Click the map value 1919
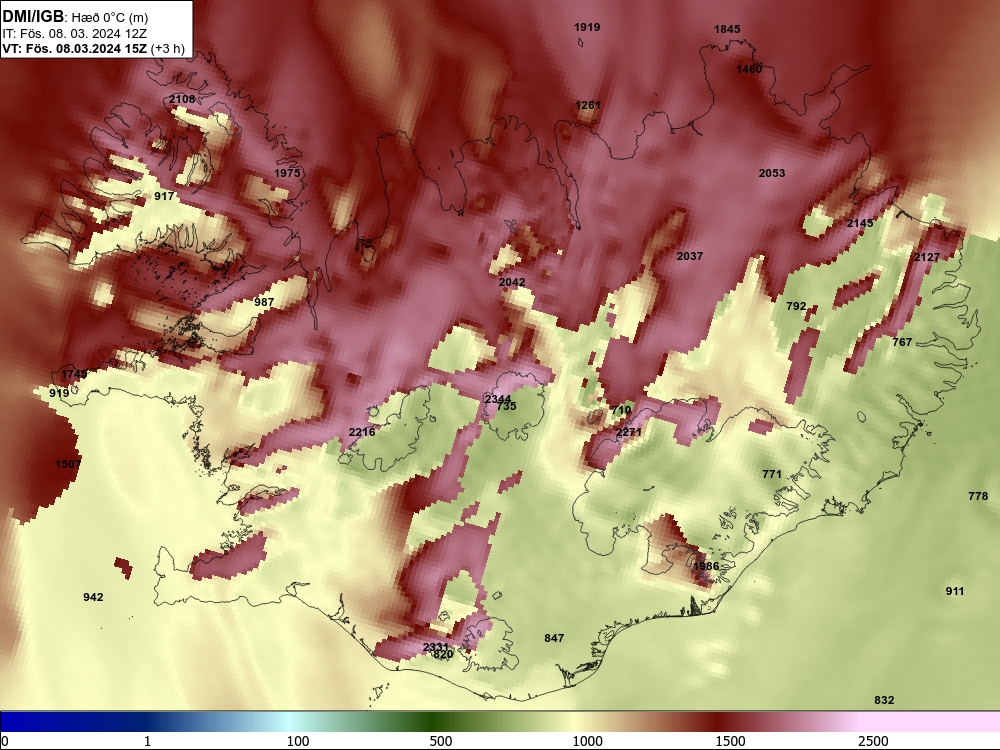The height and width of the screenshot is (750, 1000). pyautogui.click(x=587, y=27)
